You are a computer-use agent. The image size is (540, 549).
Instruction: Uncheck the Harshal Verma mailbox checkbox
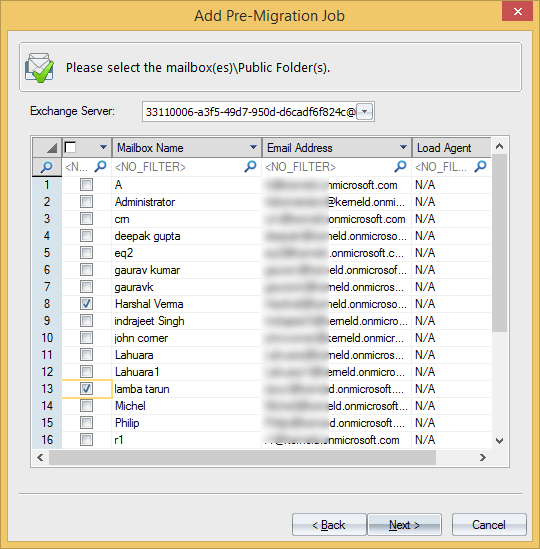pyautogui.click(x=86, y=304)
